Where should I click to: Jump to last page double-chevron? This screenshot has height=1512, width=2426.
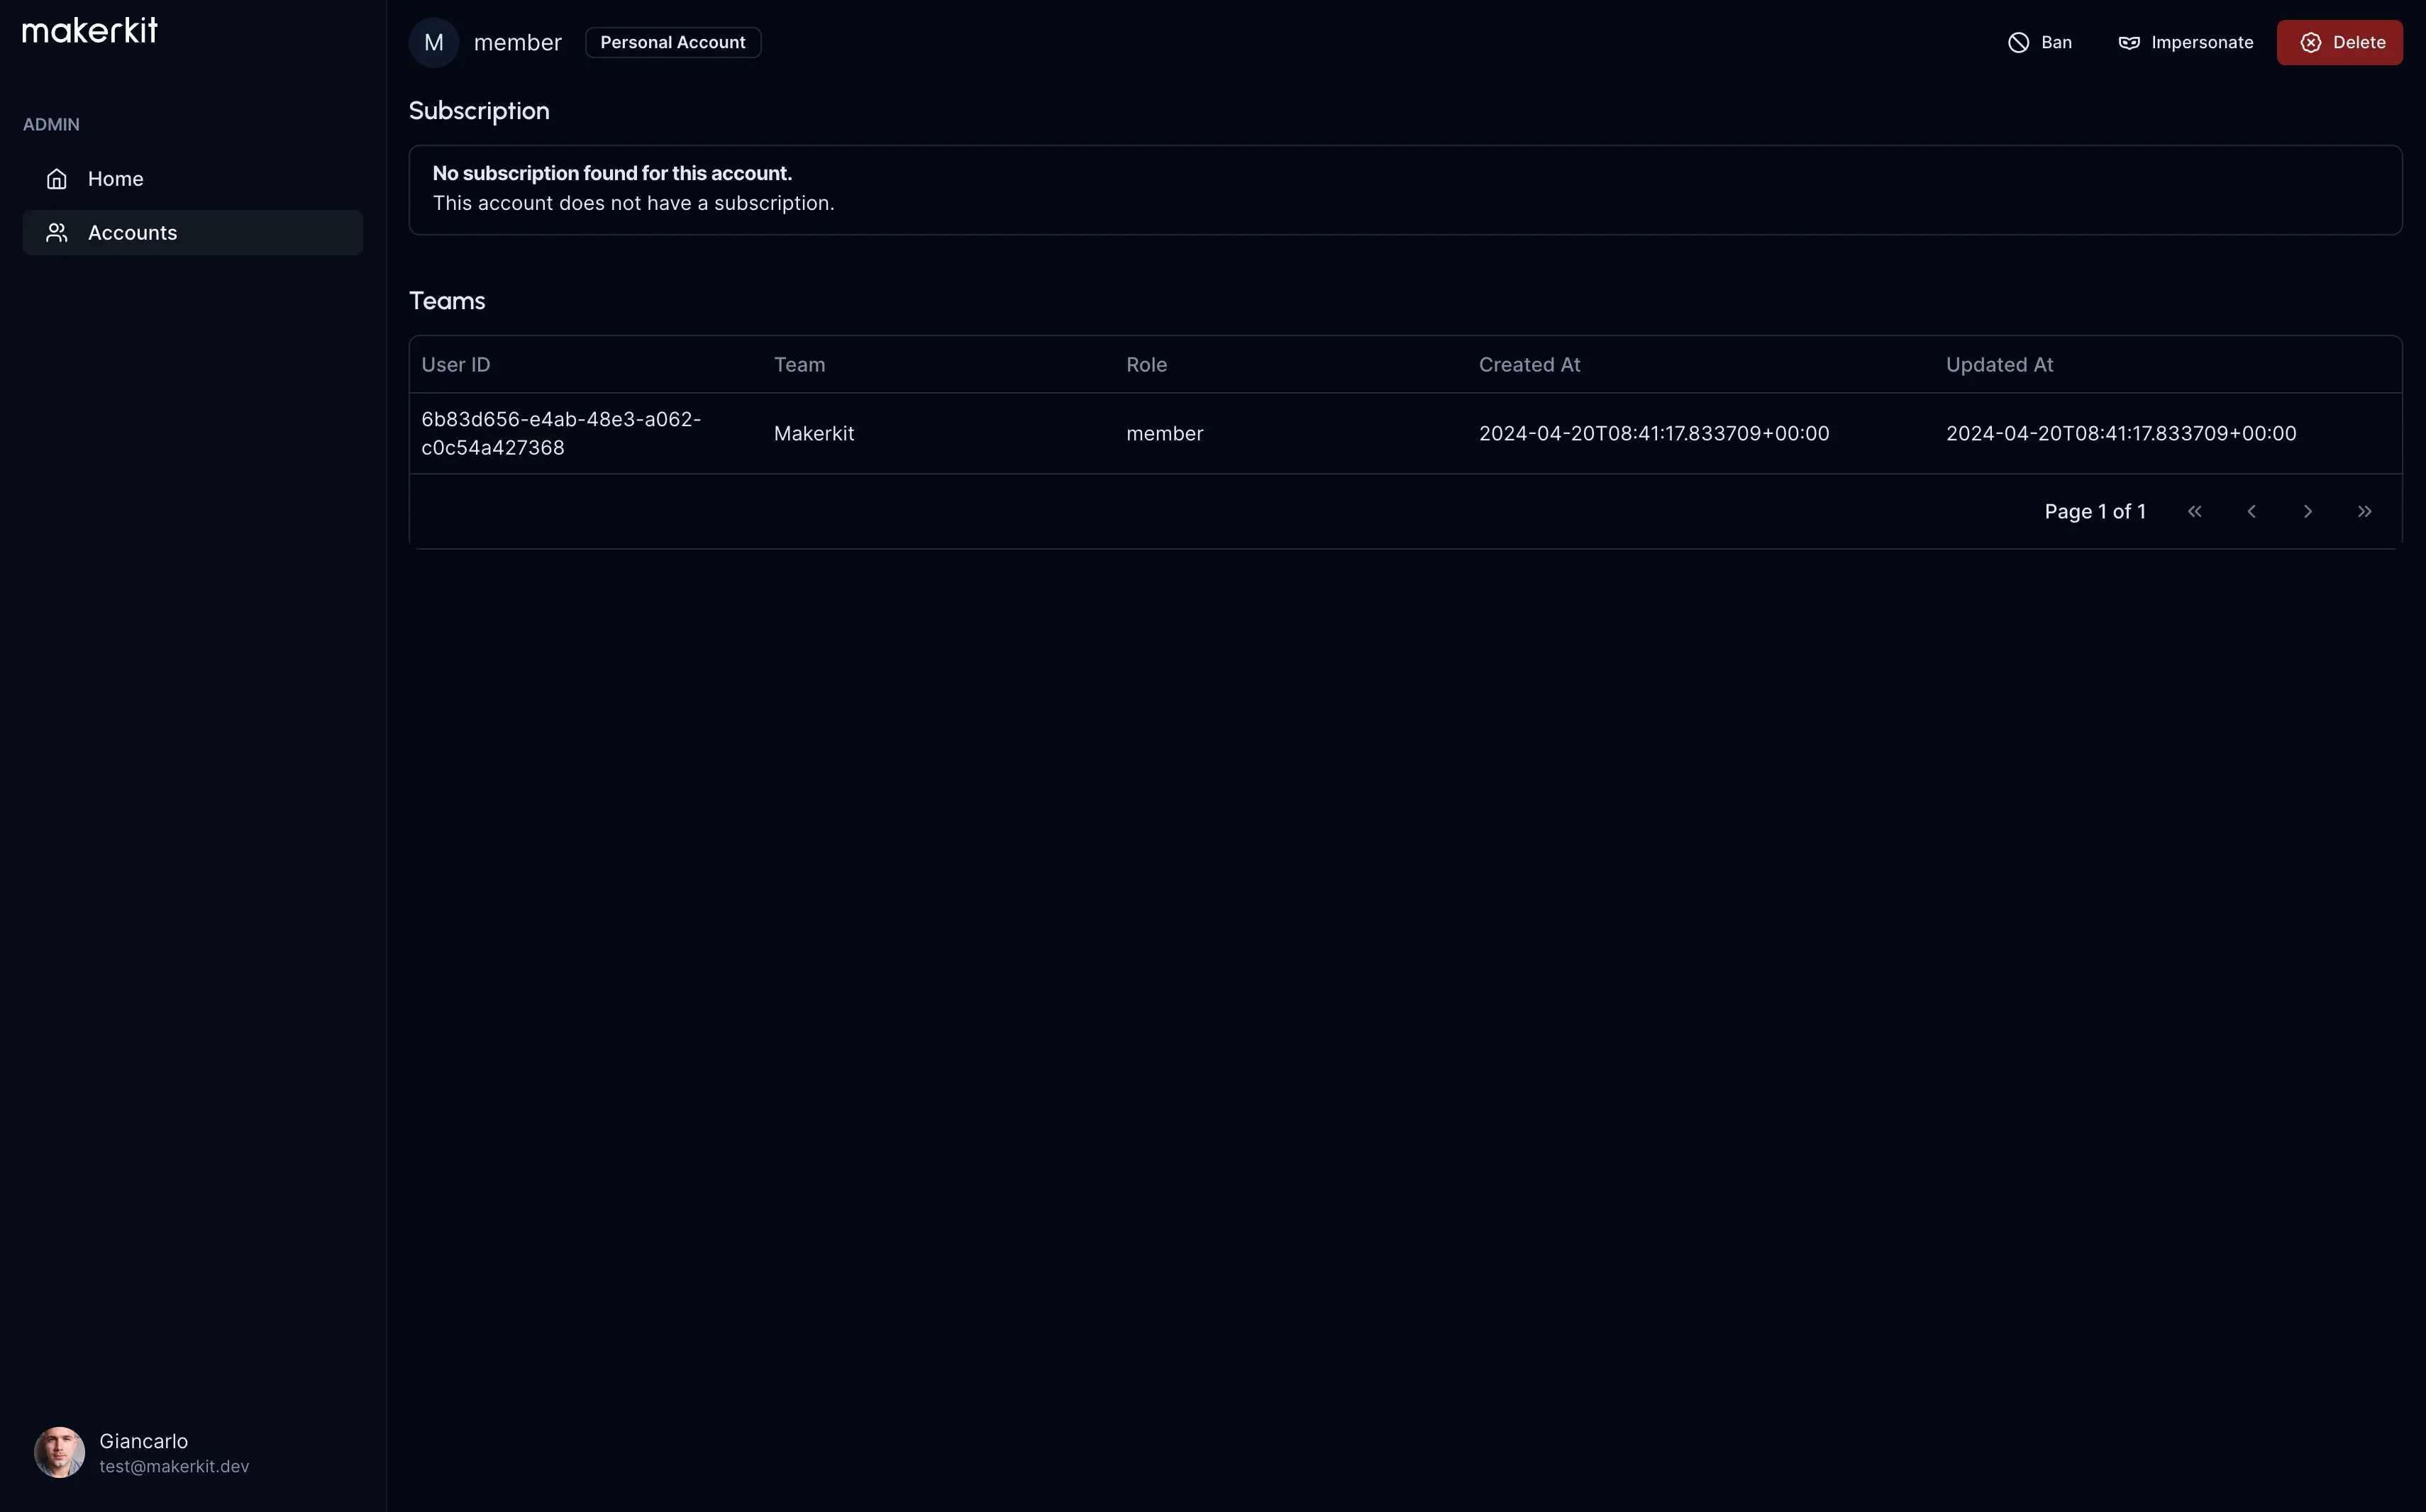2364,512
